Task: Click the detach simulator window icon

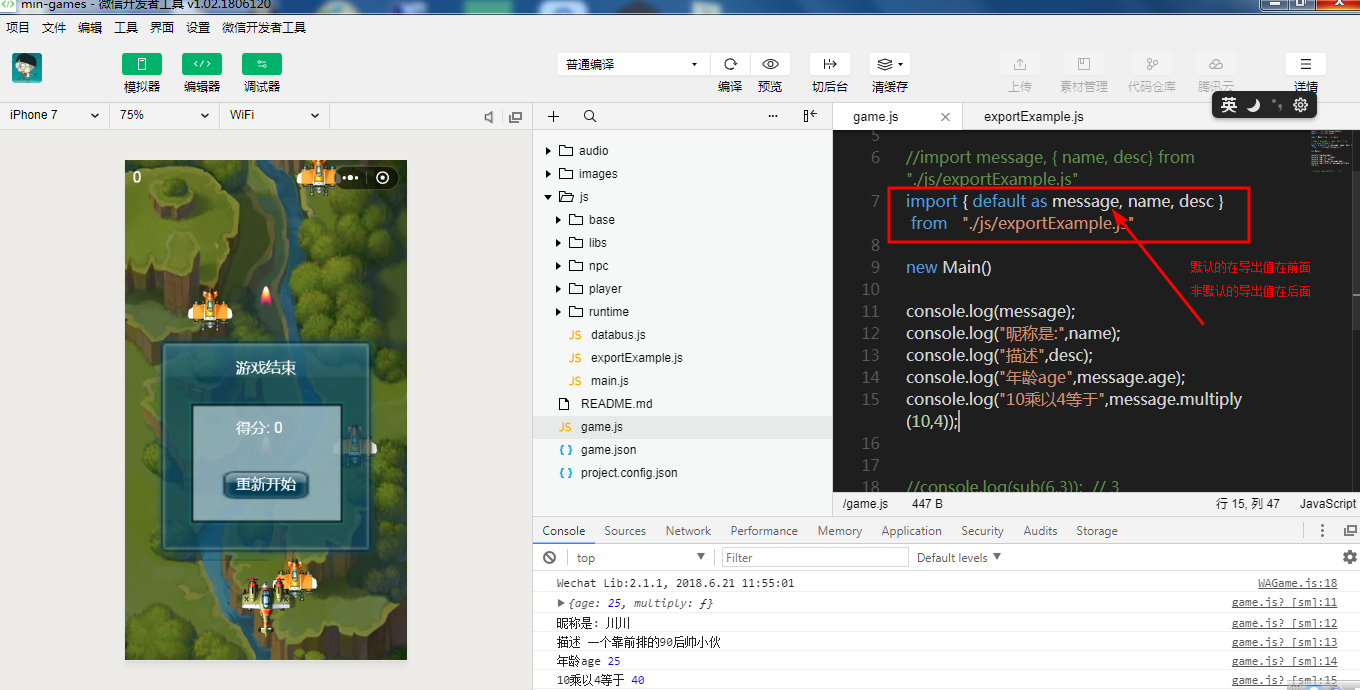Action: [x=516, y=117]
